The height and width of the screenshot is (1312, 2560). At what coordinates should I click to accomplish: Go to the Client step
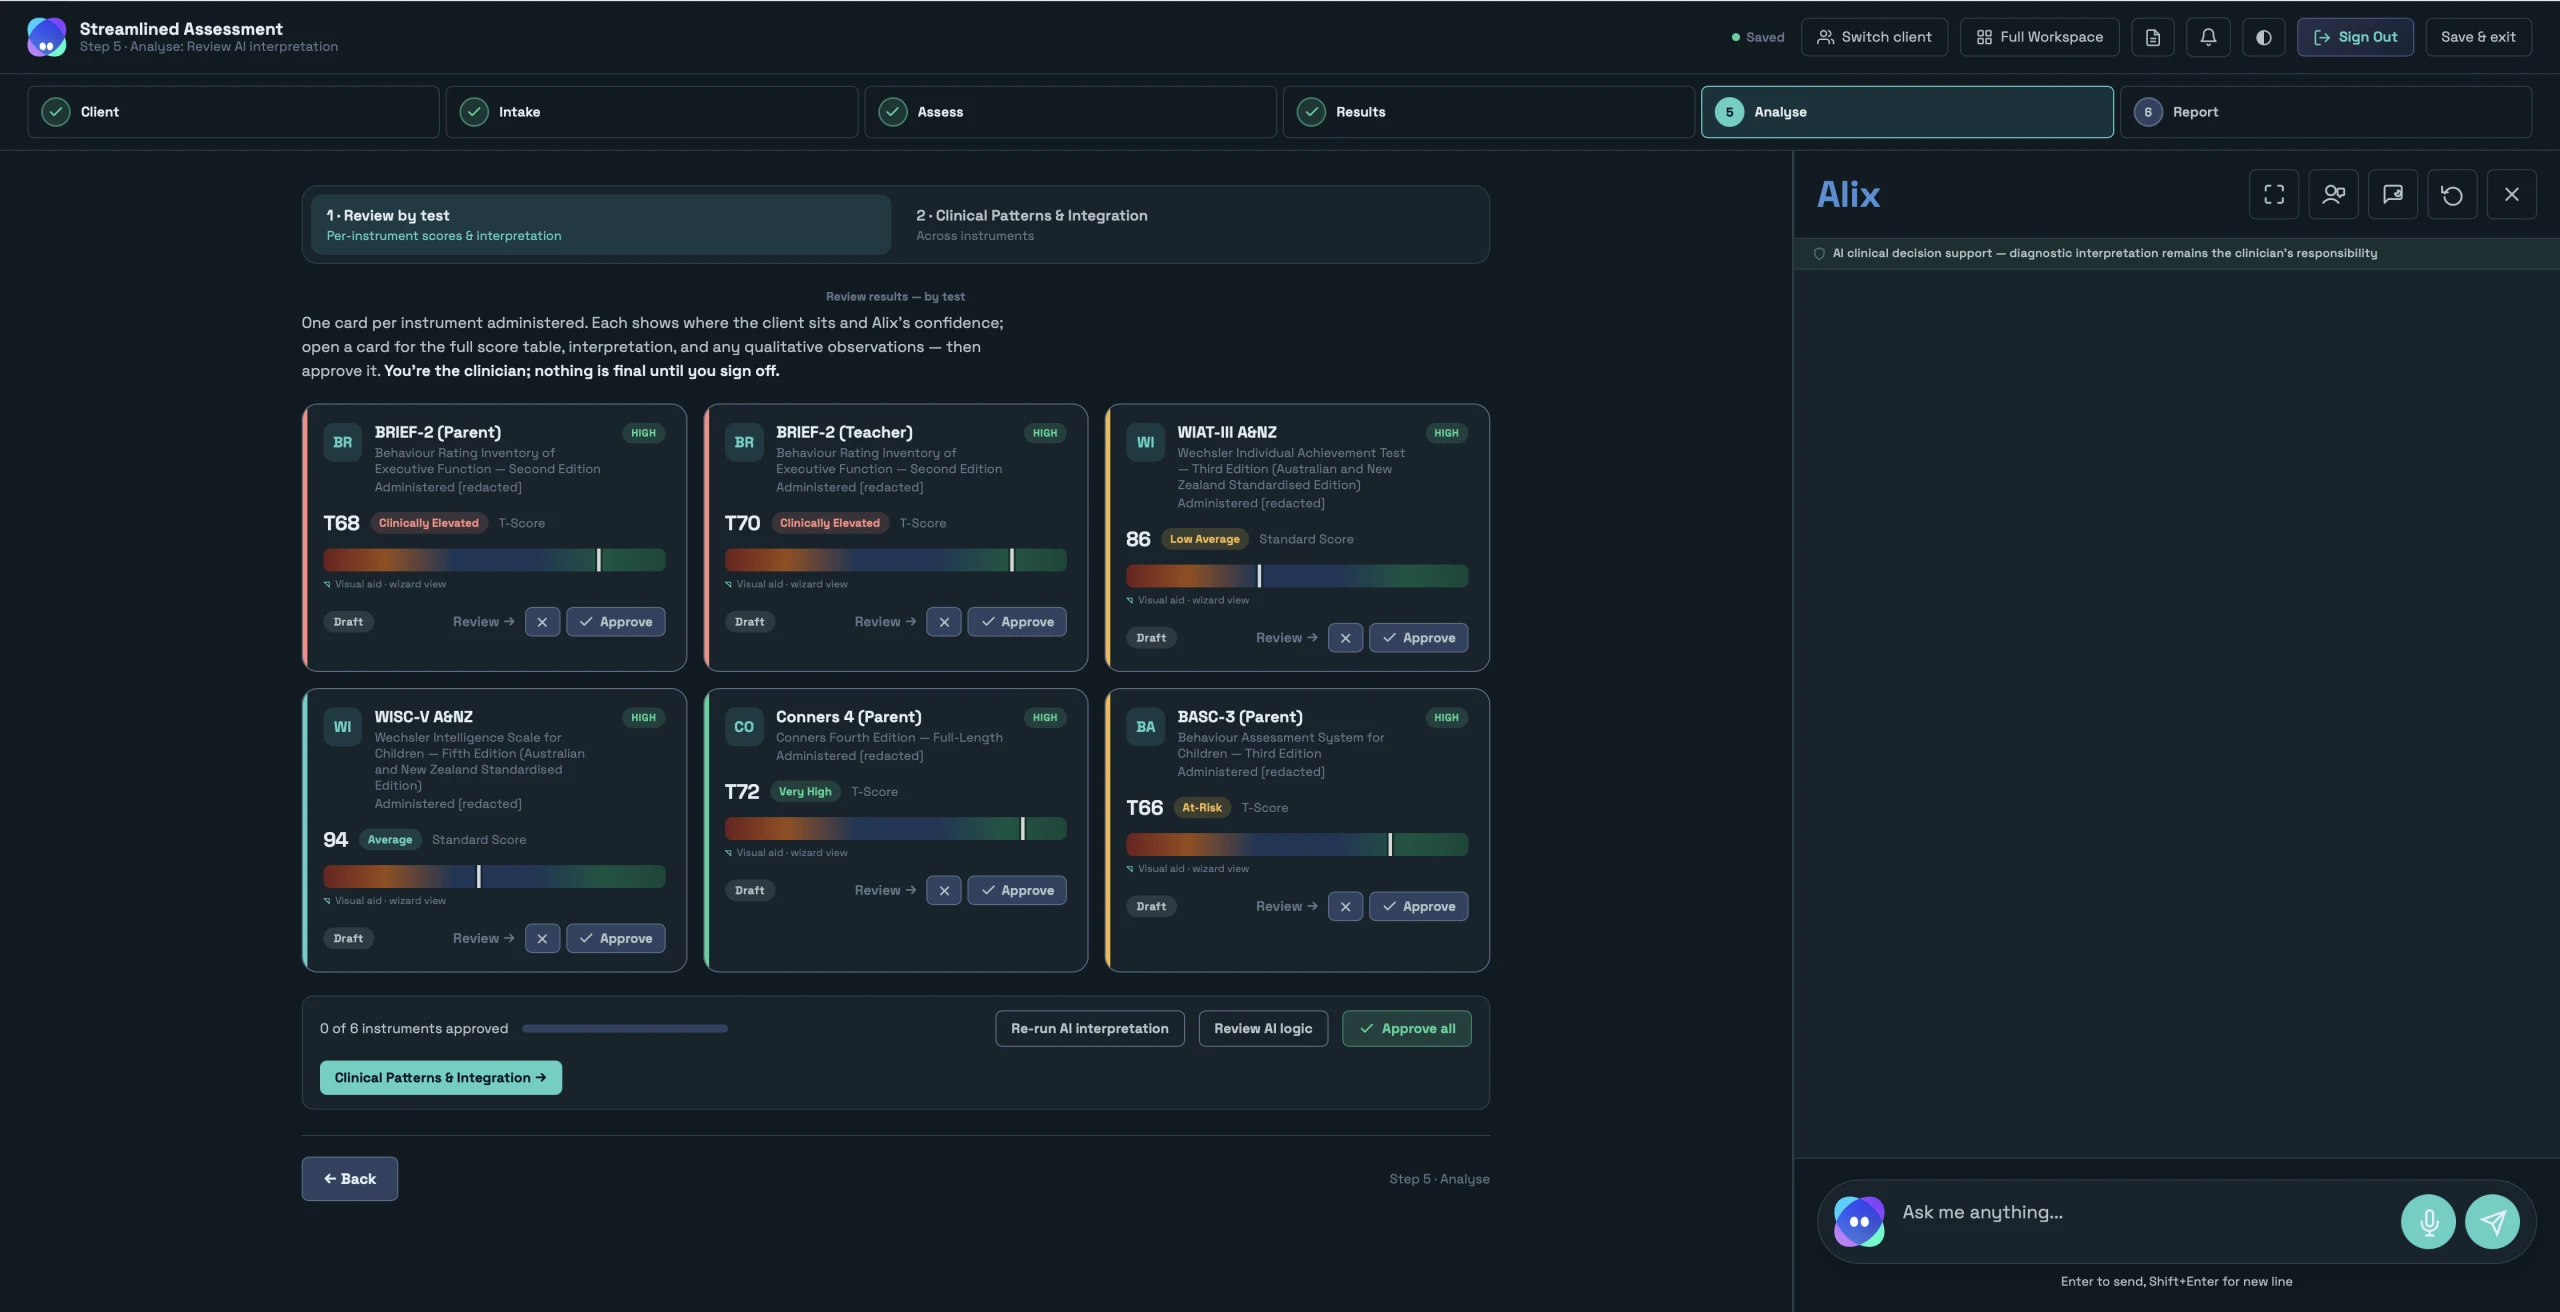click(233, 112)
